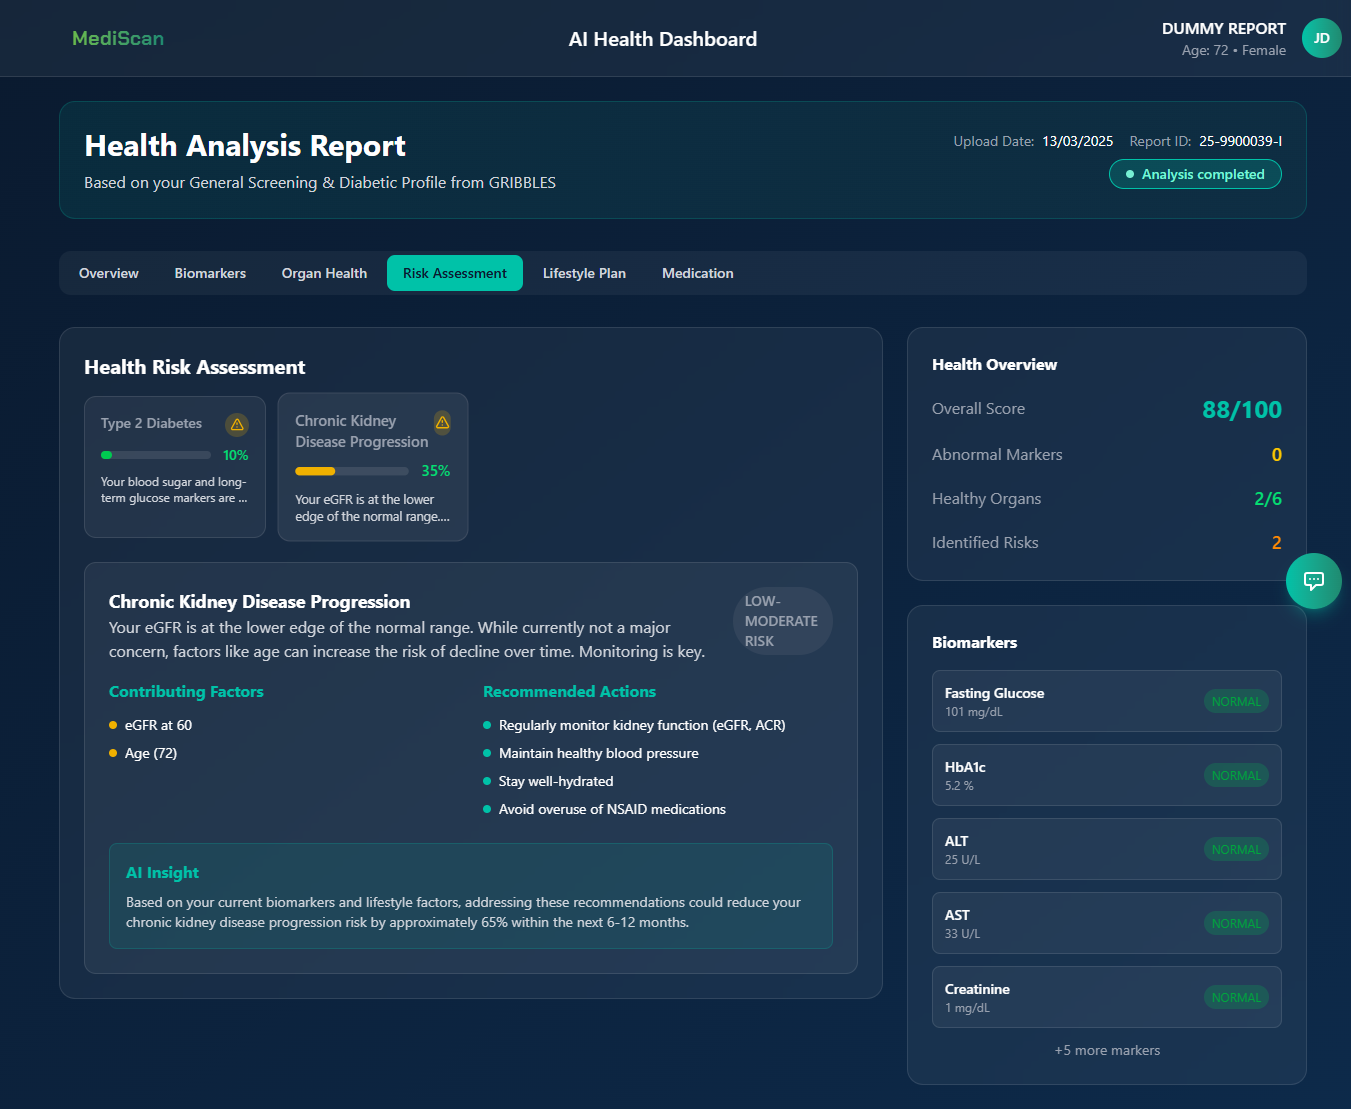Click the Creatinine NORMAL badge
Image resolution: width=1351 pixels, height=1109 pixels.
1236,998
